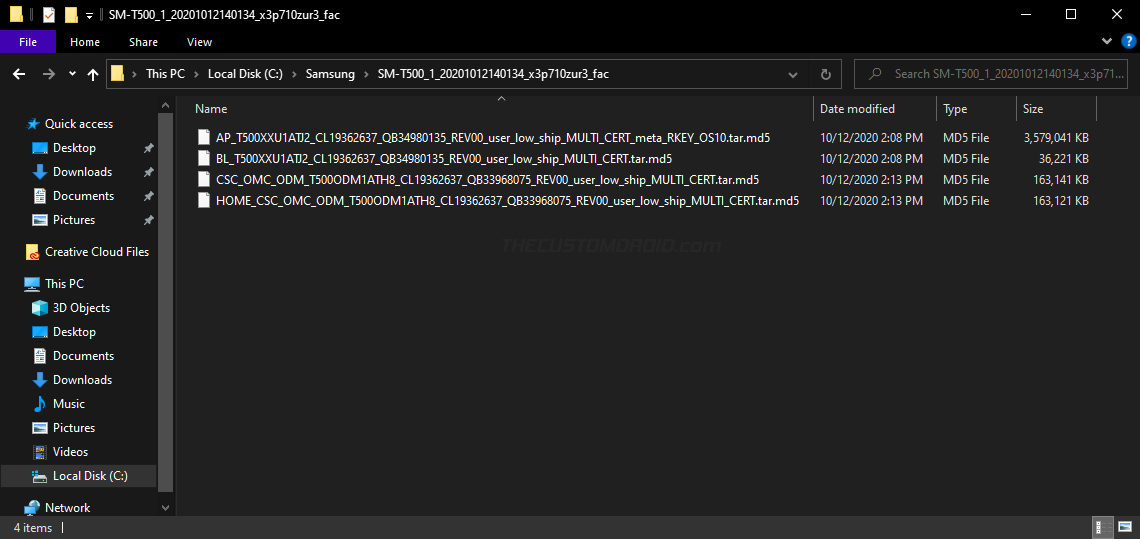Click the 3,579,041 KB size value
This screenshot has height=539, width=1140.
tap(1056, 137)
